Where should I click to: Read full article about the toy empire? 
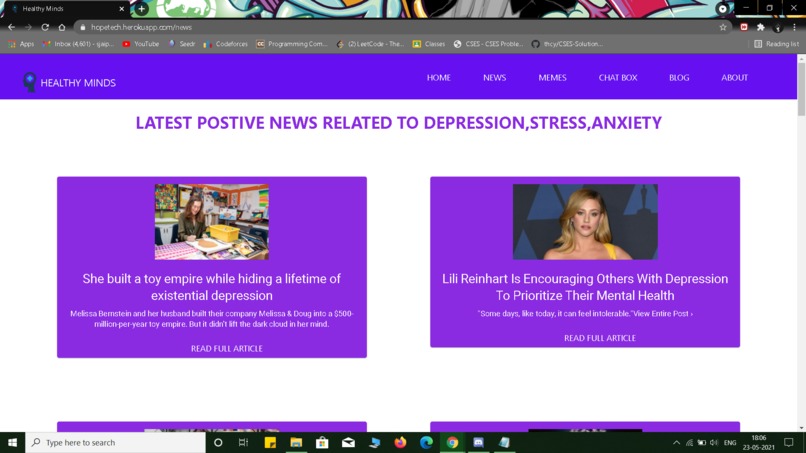(227, 349)
